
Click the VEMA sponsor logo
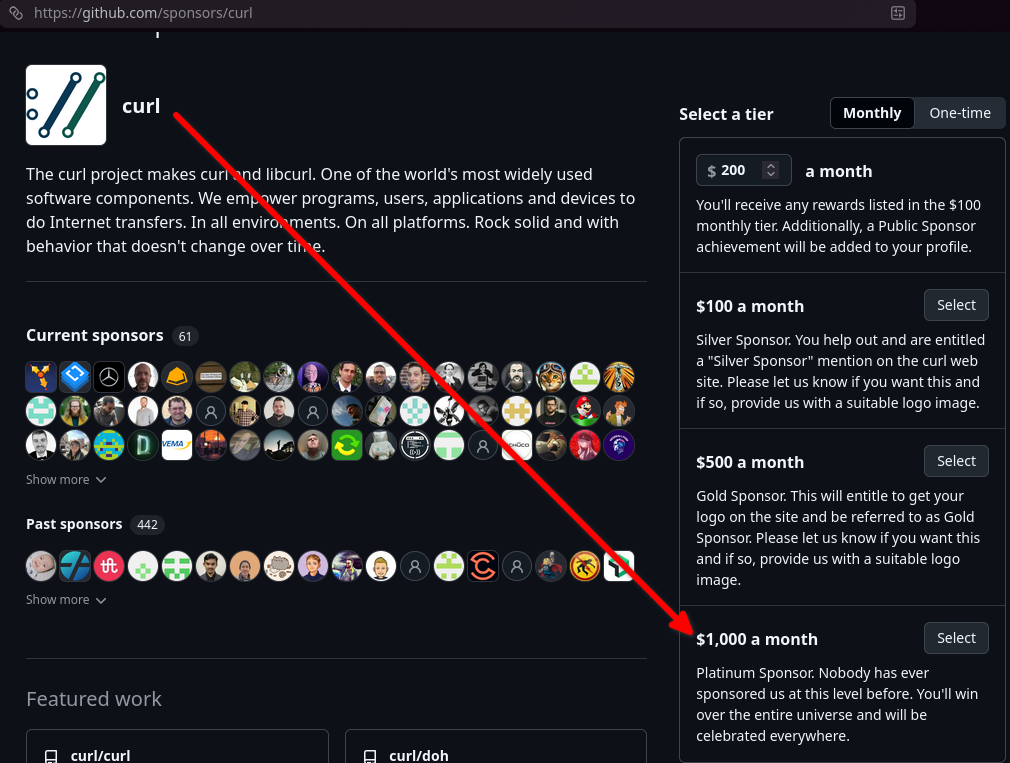pyautogui.click(x=177, y=445)
